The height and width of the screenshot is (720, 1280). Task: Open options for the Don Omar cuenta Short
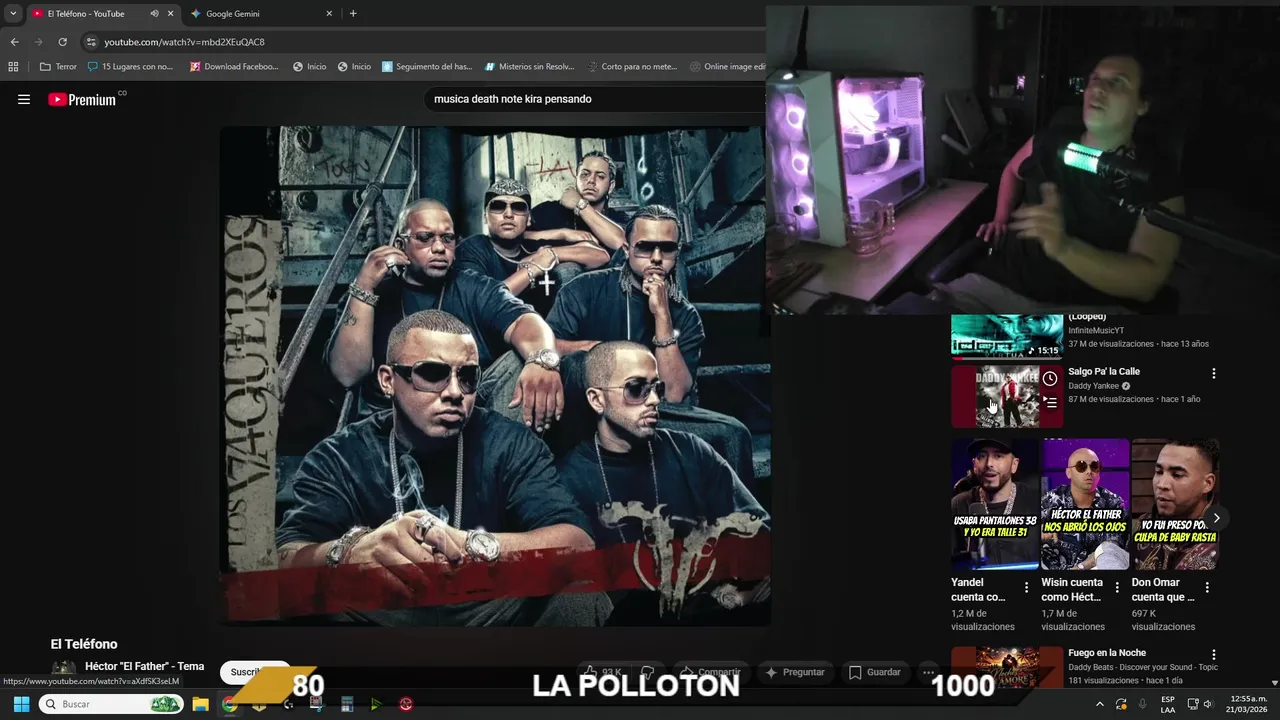point(1207,588)
